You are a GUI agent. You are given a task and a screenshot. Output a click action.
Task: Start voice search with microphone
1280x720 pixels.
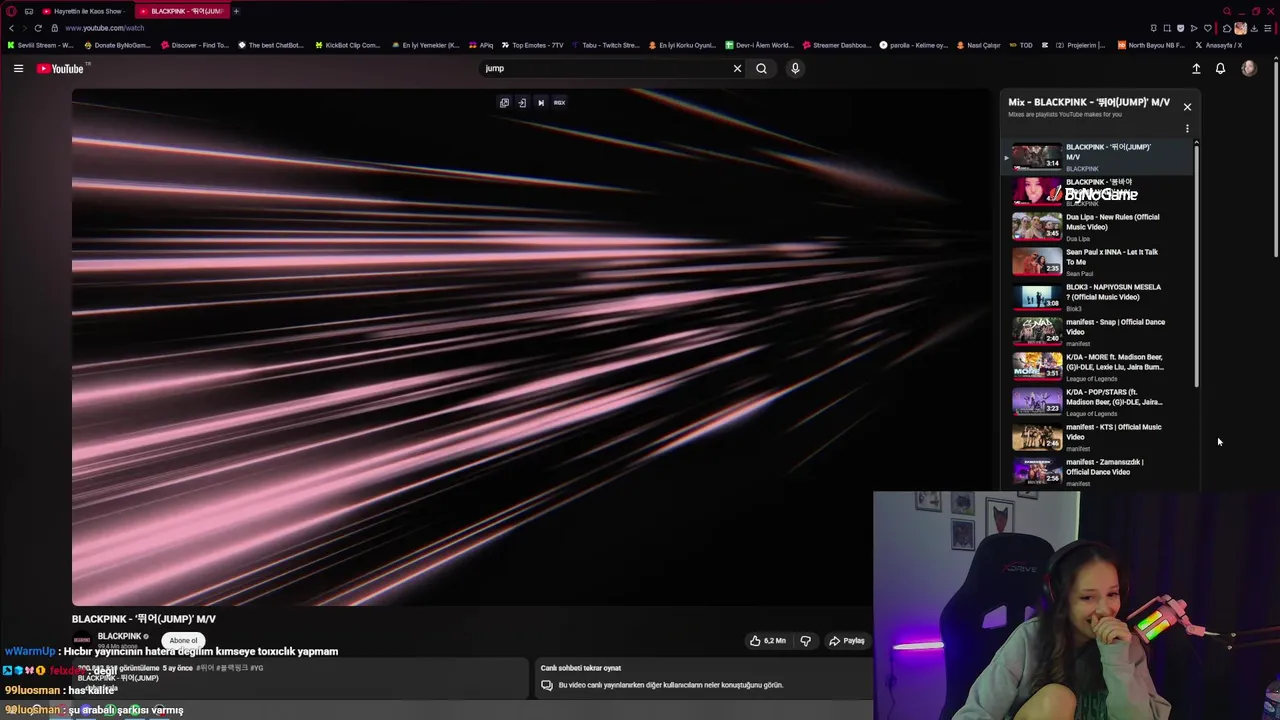click(x=795, y=68)
